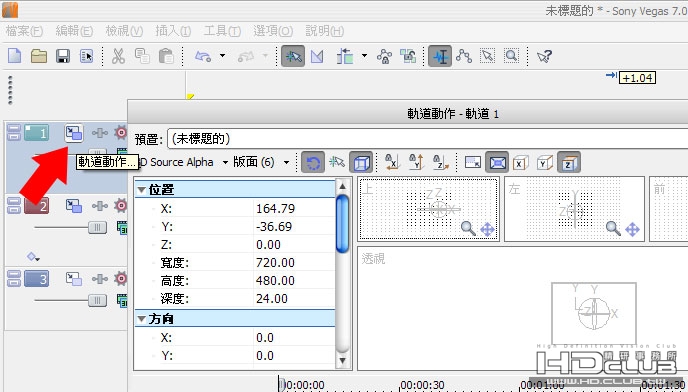This screenshot has width=688, height=392.
Task: Open the 編輯 menu
Action: point(75,31)
